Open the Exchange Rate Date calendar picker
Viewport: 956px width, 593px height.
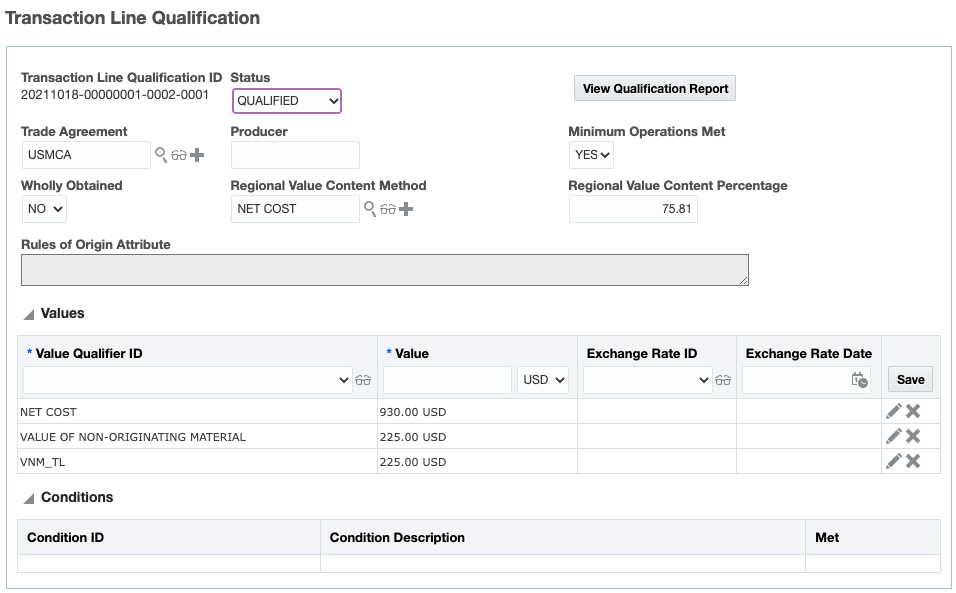tap(859, 380)
